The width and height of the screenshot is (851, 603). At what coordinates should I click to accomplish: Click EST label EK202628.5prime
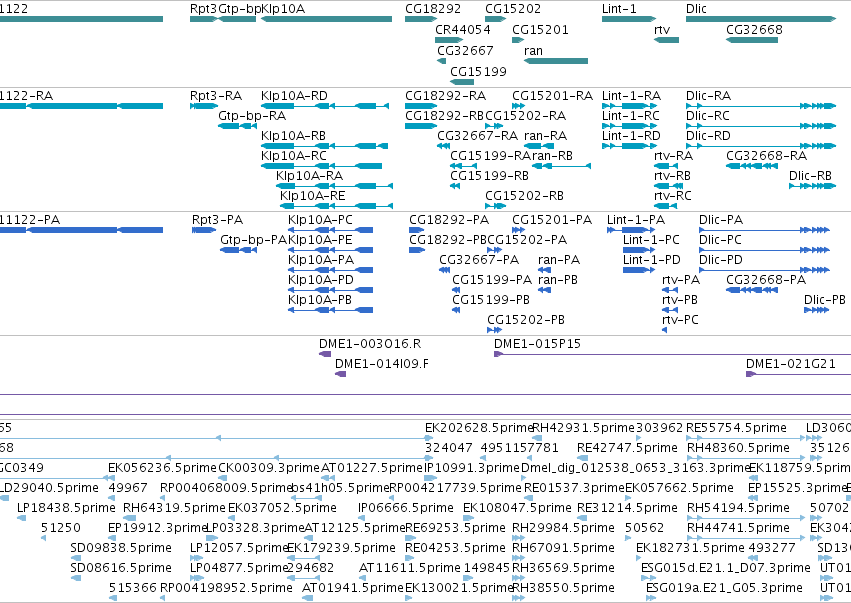tap(479, 428)
